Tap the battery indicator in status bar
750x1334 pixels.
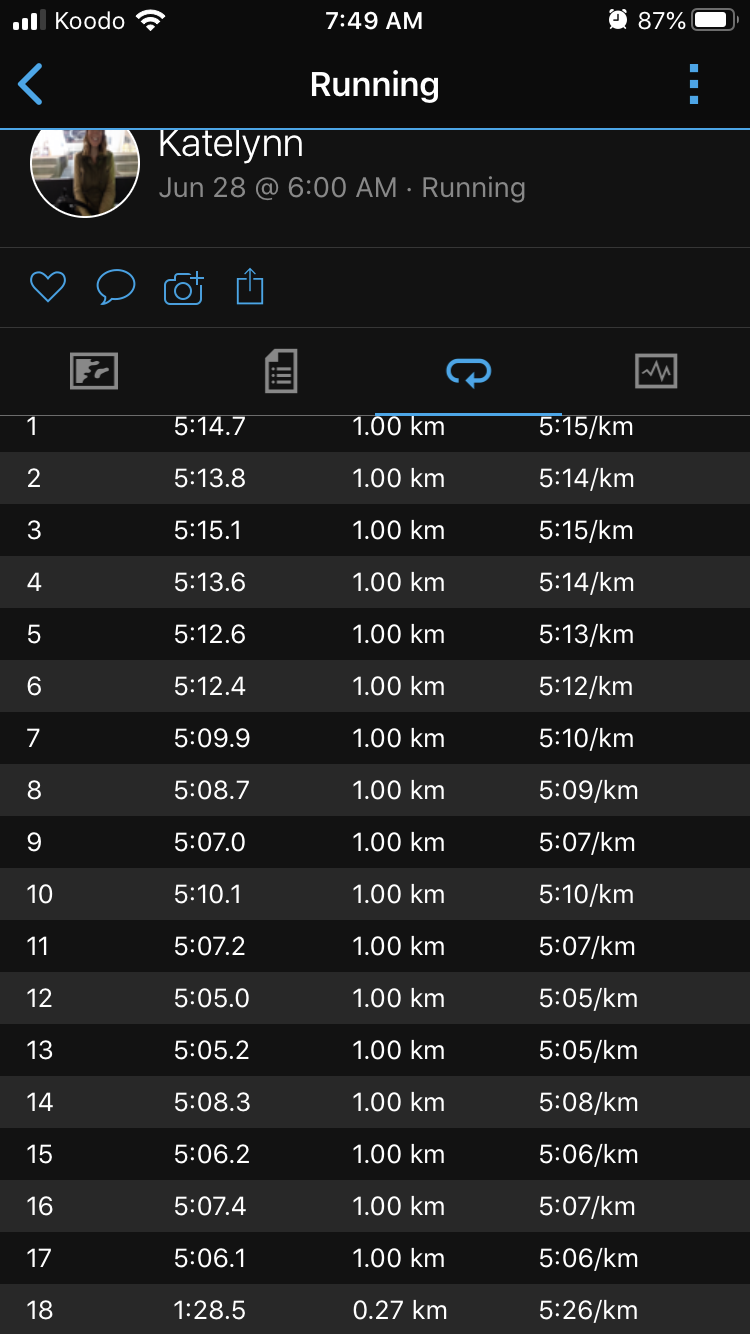(714, 21)
